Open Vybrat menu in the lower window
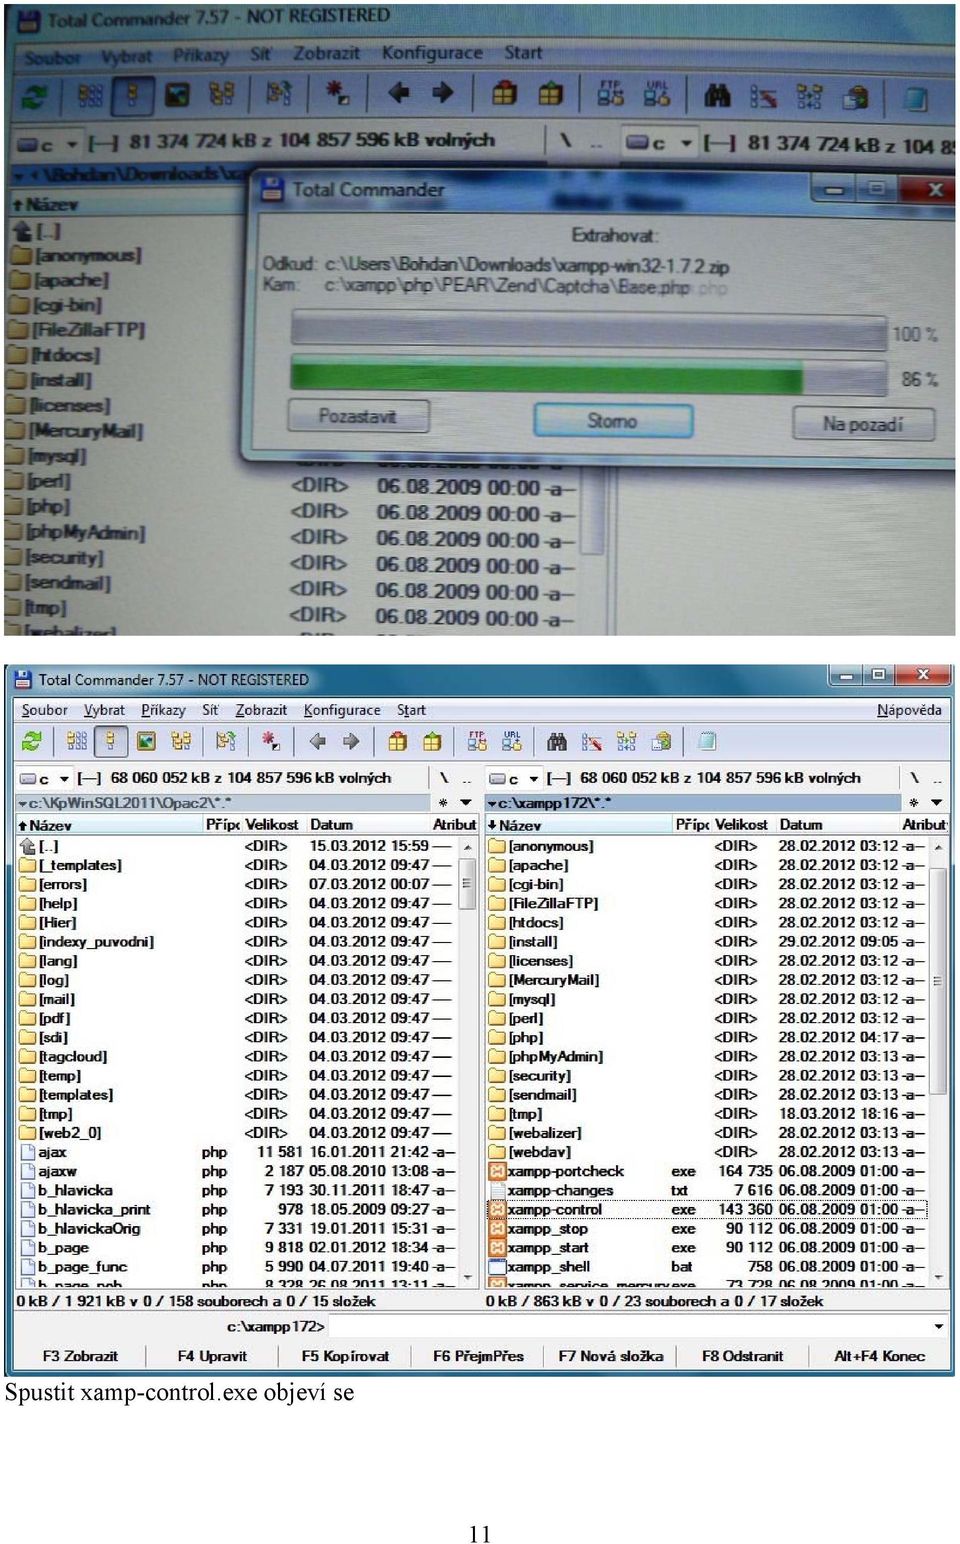The image size is (960, 1544). point(104,710)
